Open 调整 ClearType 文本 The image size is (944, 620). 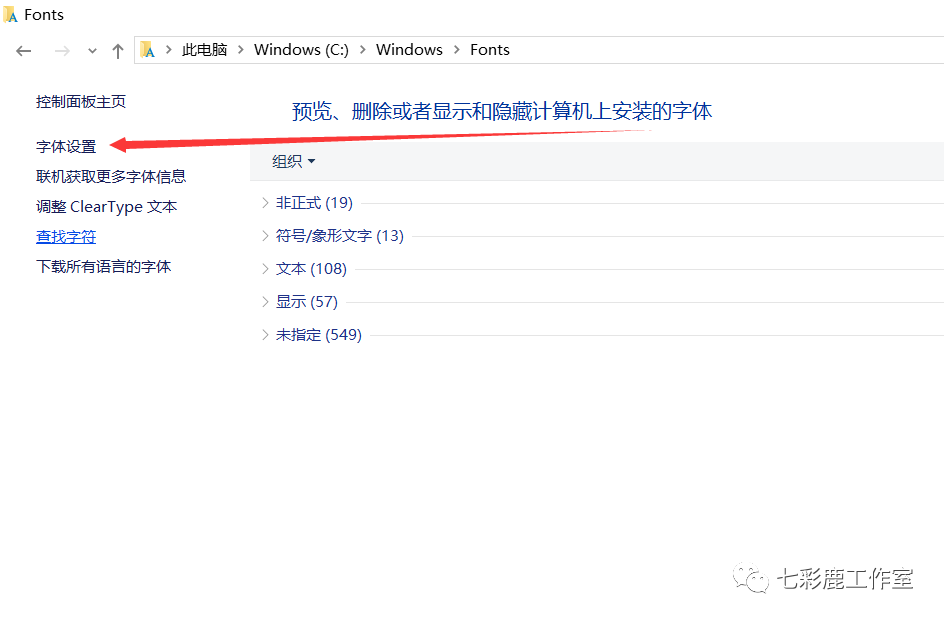click(x=107, y=206)
